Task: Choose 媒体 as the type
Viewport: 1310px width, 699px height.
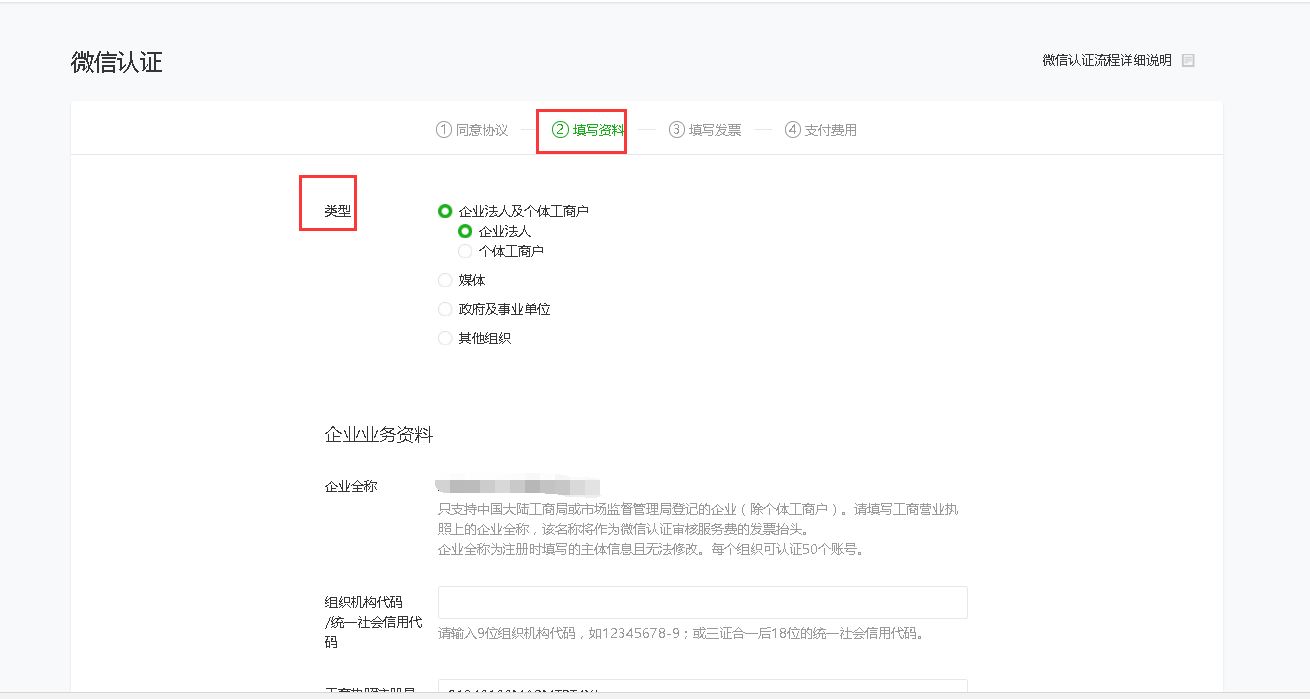Action: pyautogui.click(x=445, y=281)
